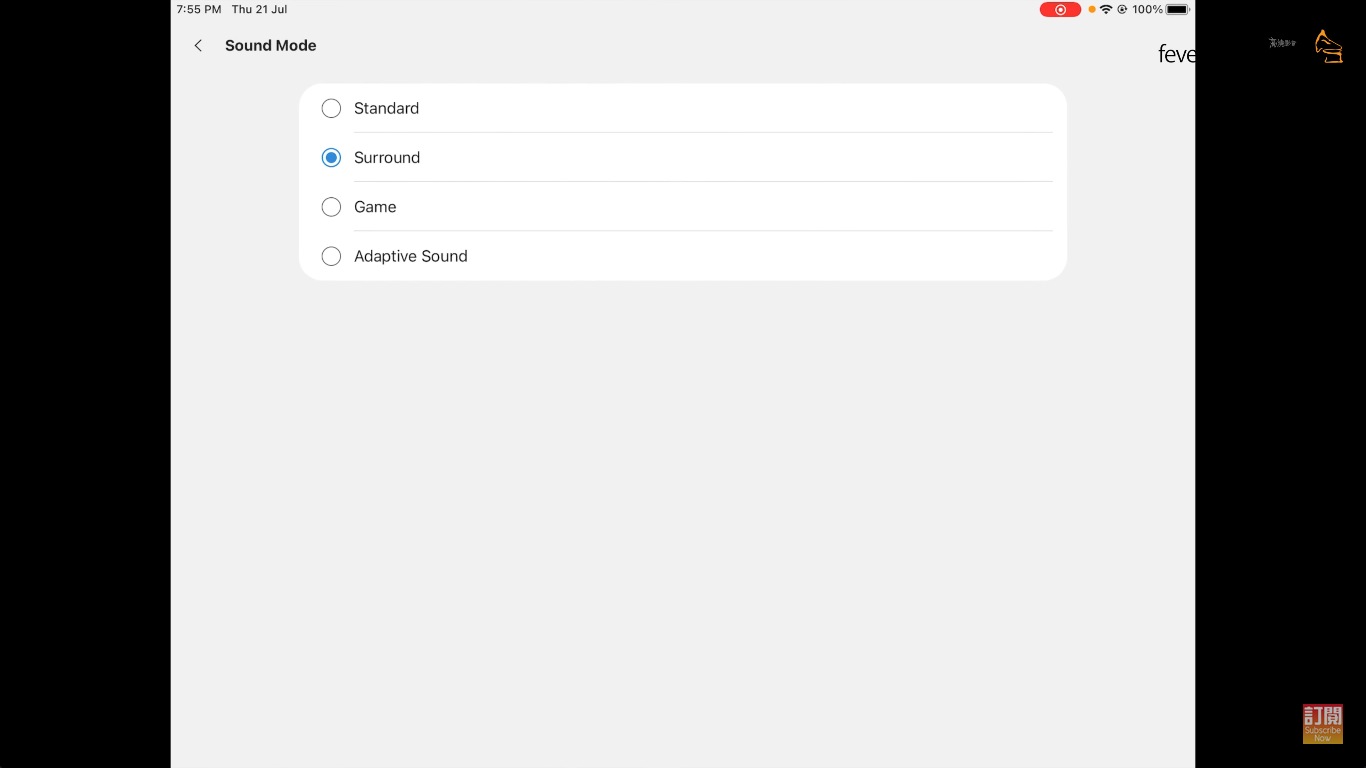1366x768 pixels.
Task: Enable the Adaptive Sound radio button
Action: pyautogui.click(x=331, y=257)
